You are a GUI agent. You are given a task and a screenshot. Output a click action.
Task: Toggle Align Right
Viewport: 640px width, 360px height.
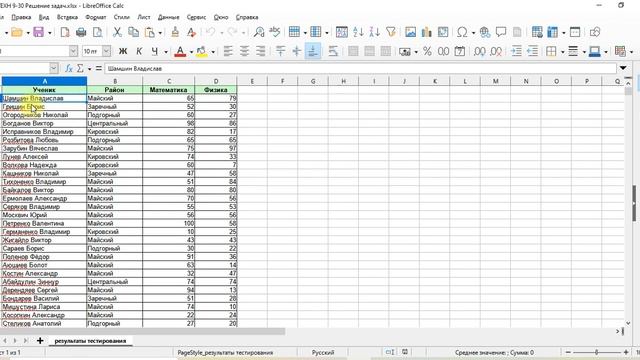tap(260, 51)
